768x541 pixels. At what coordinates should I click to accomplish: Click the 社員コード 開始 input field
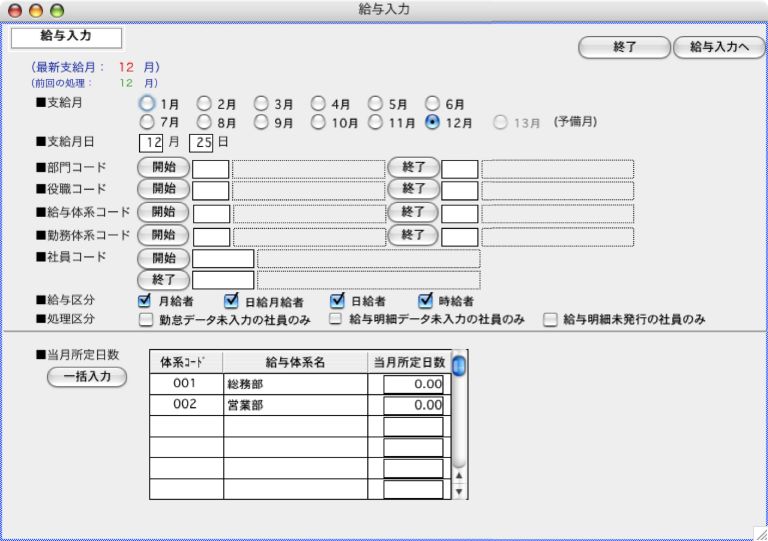(222, 259)
